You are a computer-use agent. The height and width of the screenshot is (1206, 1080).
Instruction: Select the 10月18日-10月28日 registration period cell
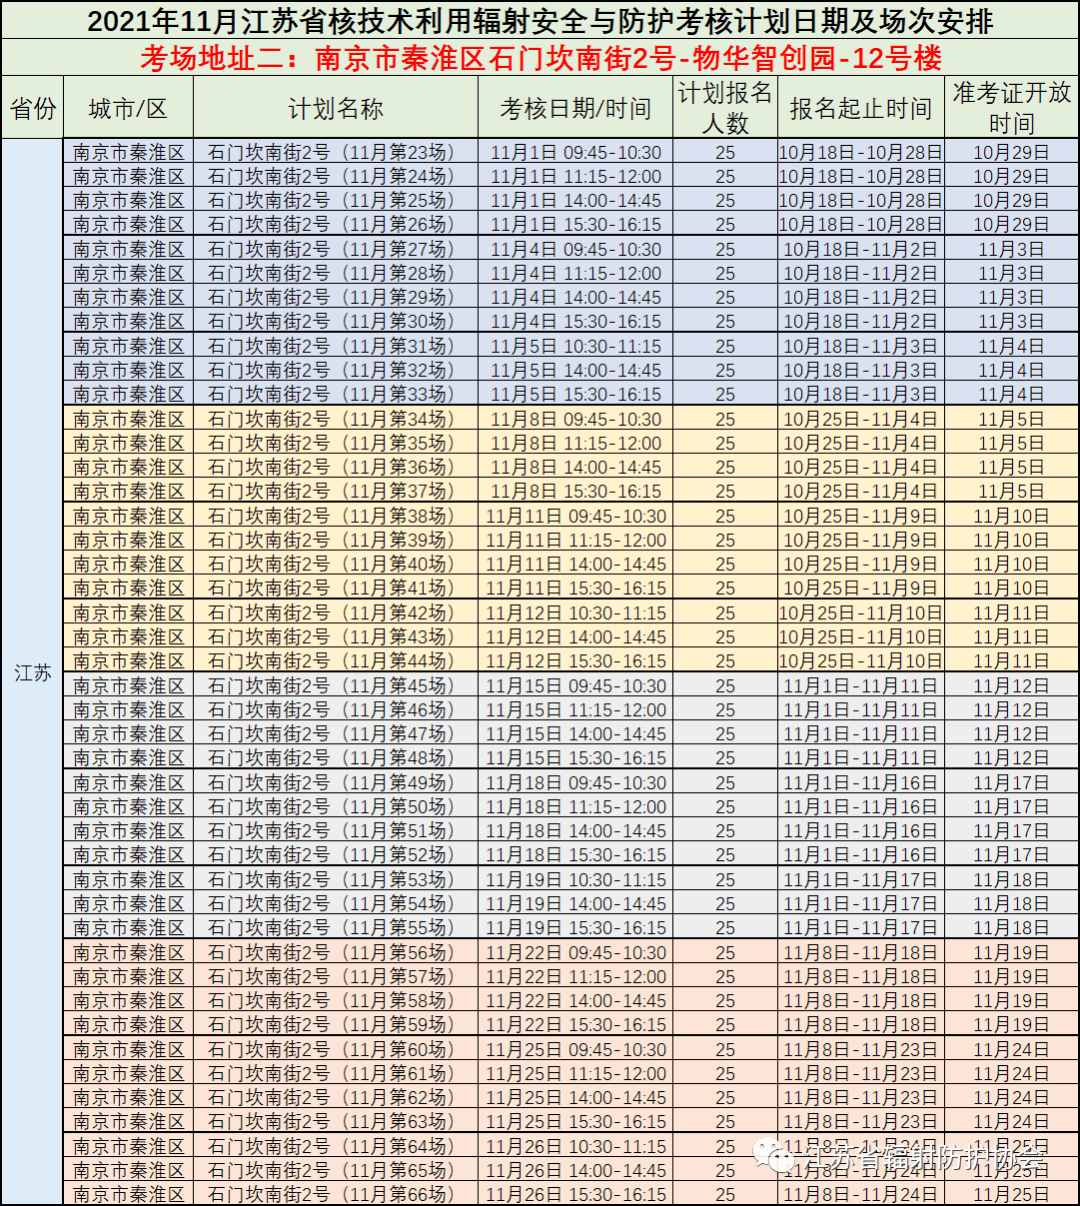pos(860,153)
